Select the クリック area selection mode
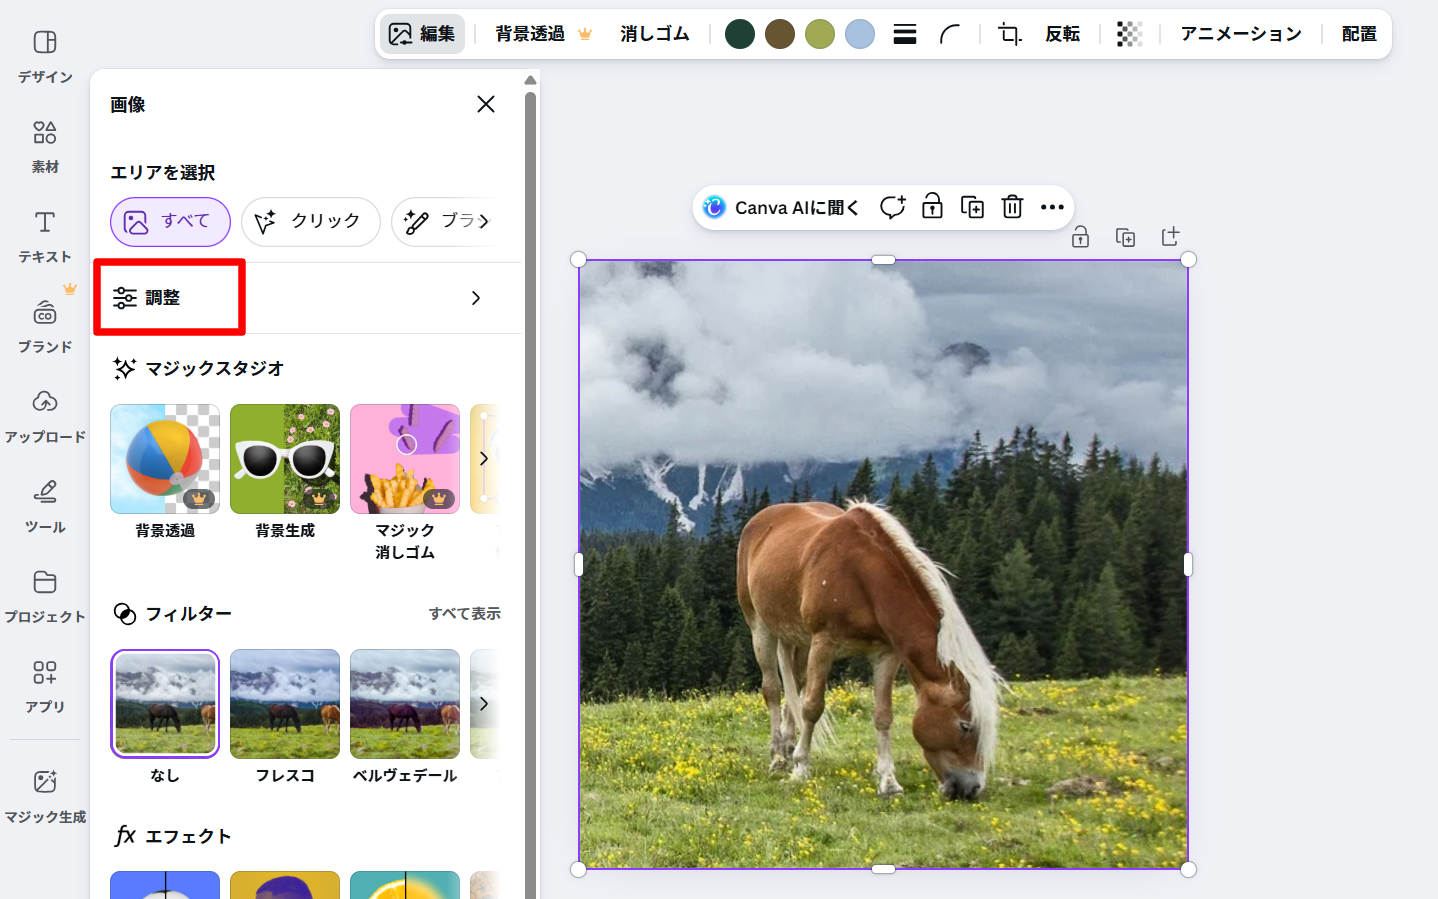This screenshot has height=899, width=1438. 310,221
